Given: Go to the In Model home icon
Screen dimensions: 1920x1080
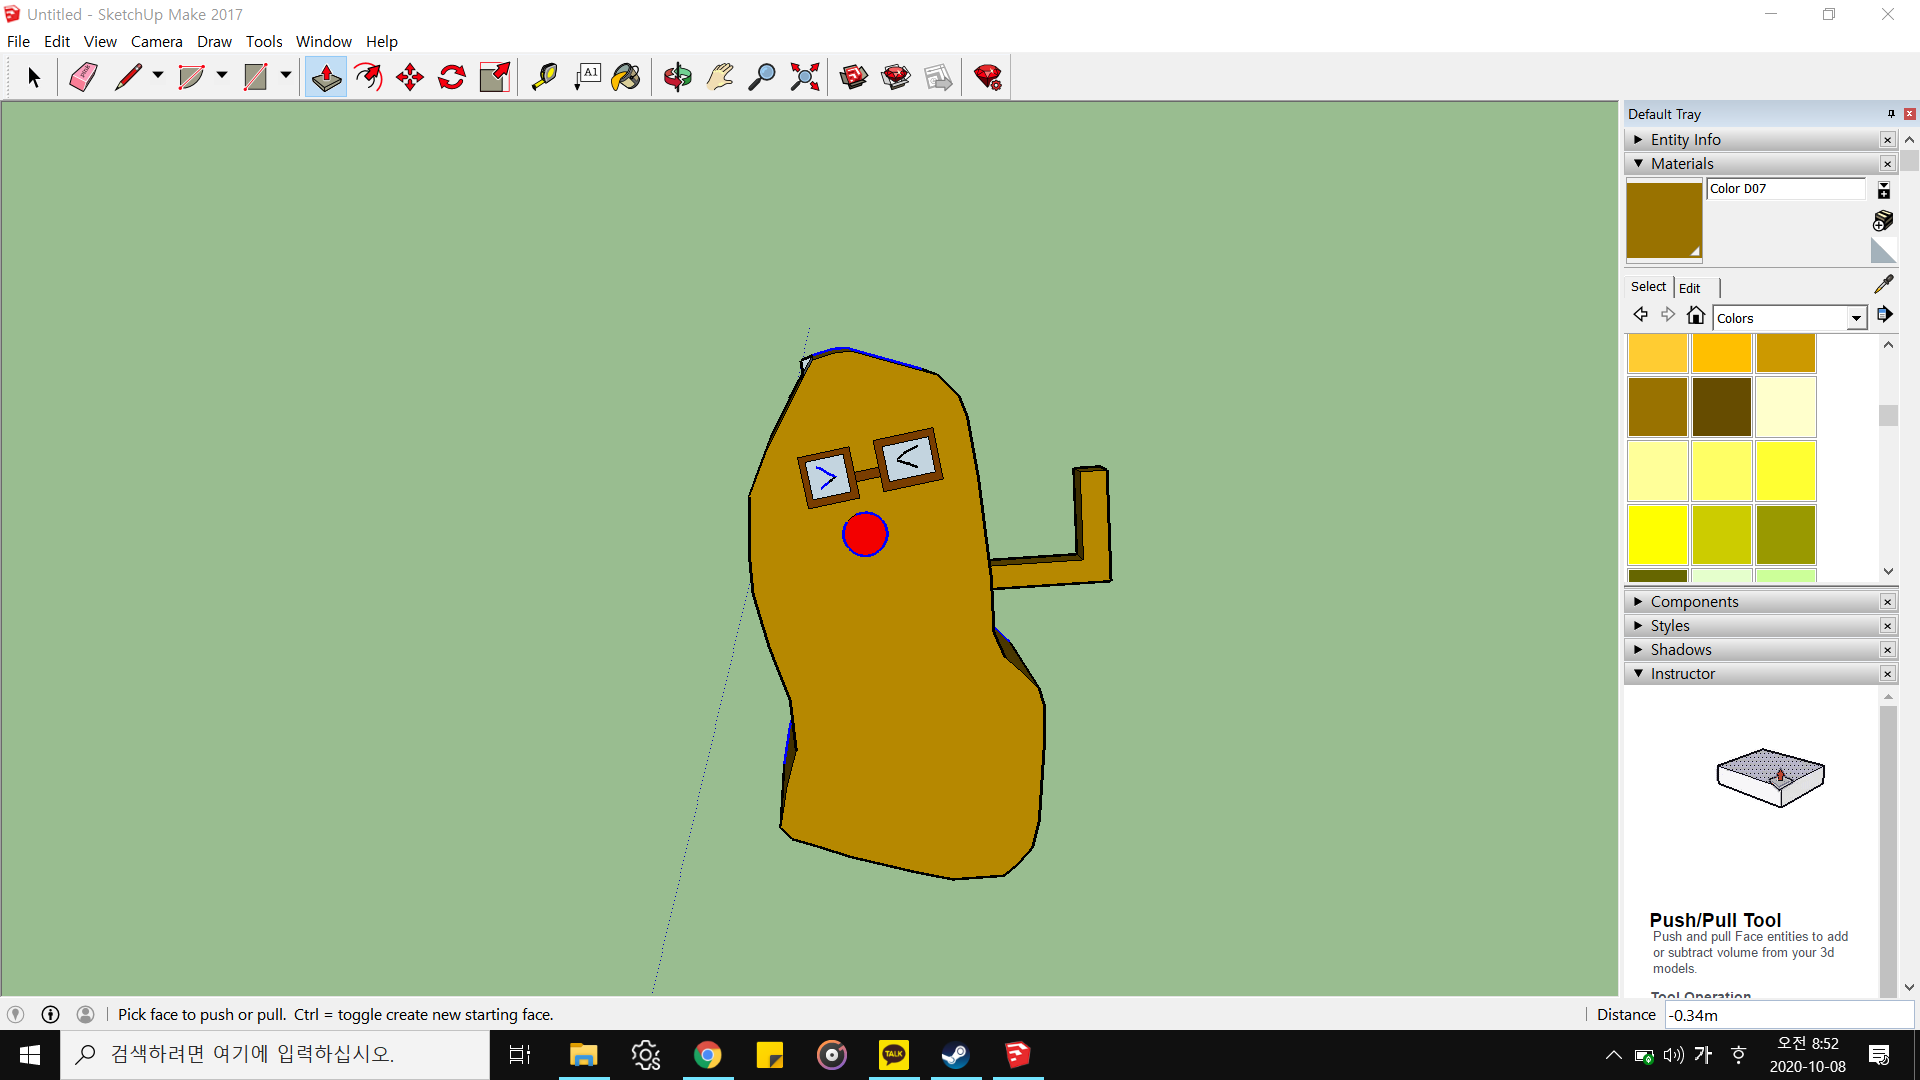Looking at the screenshot, I should point(1695,316).
